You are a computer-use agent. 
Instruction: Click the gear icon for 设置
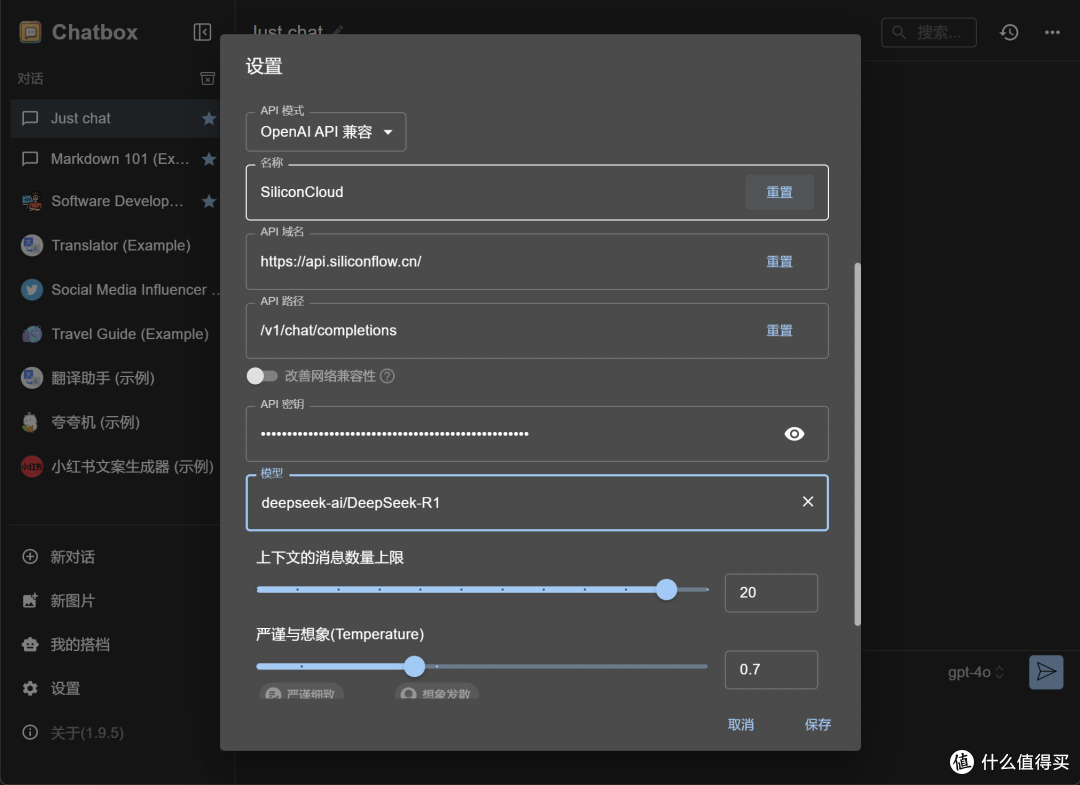[30, 689]
